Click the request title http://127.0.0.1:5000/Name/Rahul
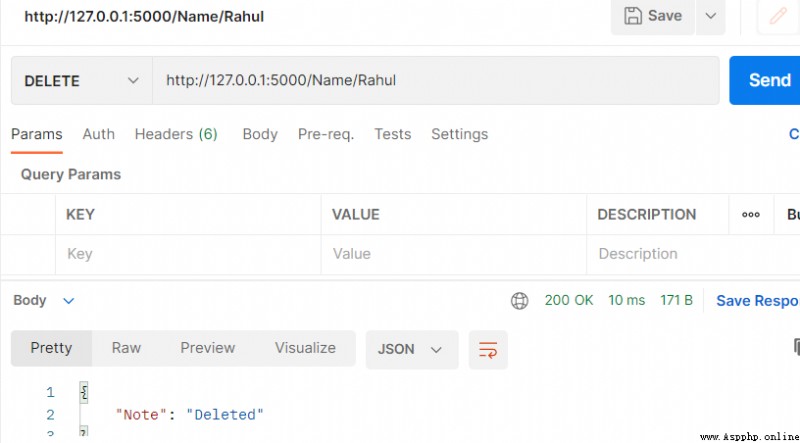Viewport: 800px width, 443px height. coord(144,16)
